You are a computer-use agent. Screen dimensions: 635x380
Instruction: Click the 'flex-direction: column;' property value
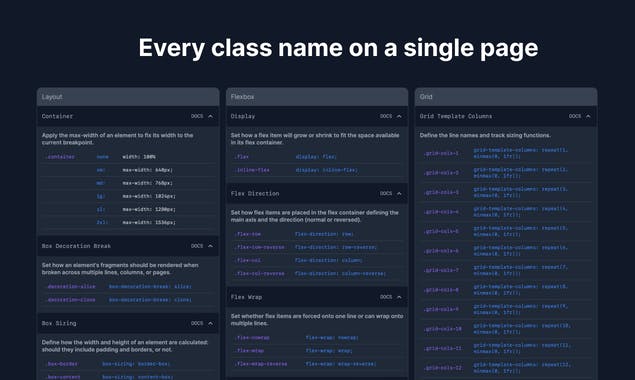(328, 260)
